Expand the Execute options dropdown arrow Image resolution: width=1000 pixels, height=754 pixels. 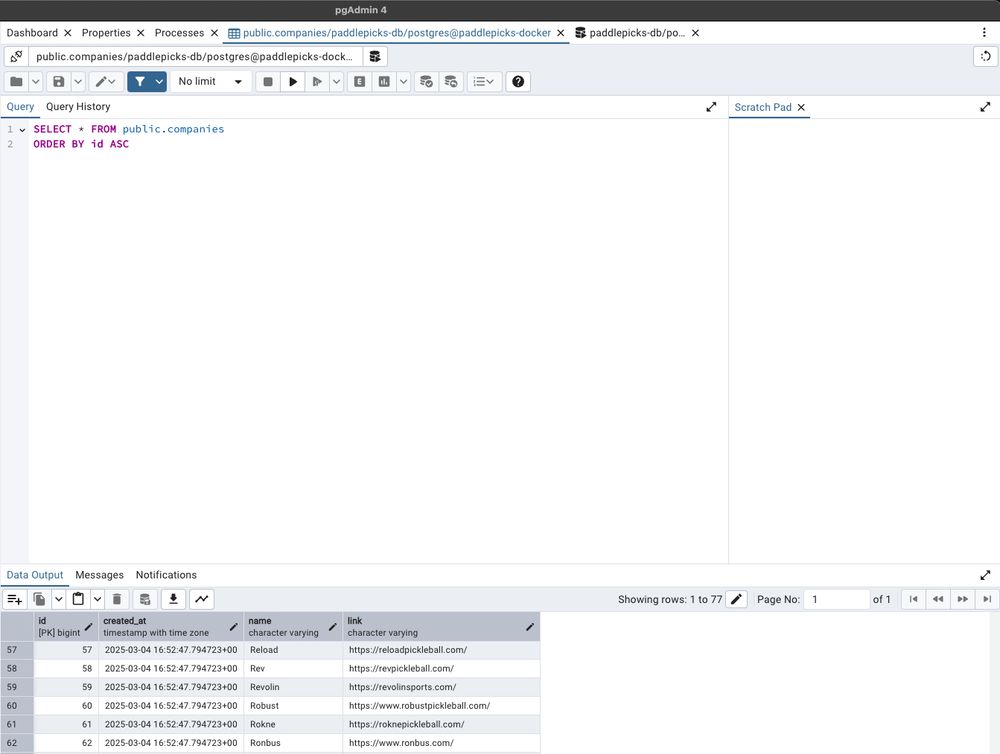coord(336,82)
